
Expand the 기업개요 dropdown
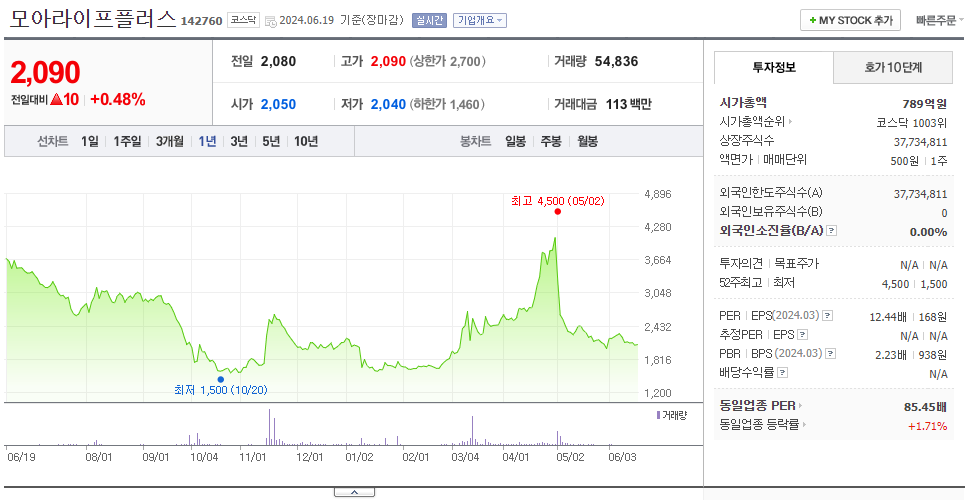pyautogui.click(x=480, y=20)
